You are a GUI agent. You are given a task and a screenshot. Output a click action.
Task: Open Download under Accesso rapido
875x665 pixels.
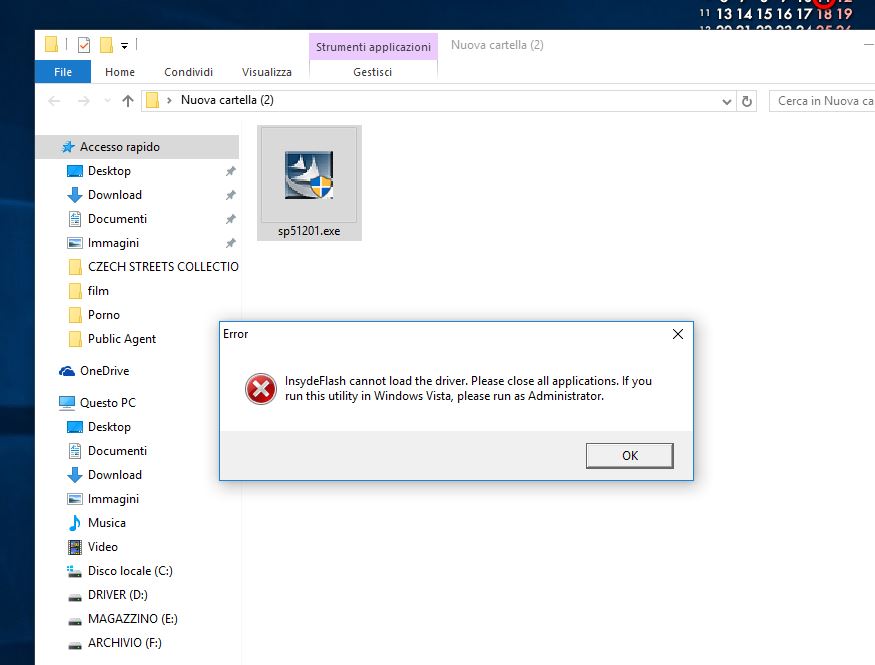click(x=114, y=195)
